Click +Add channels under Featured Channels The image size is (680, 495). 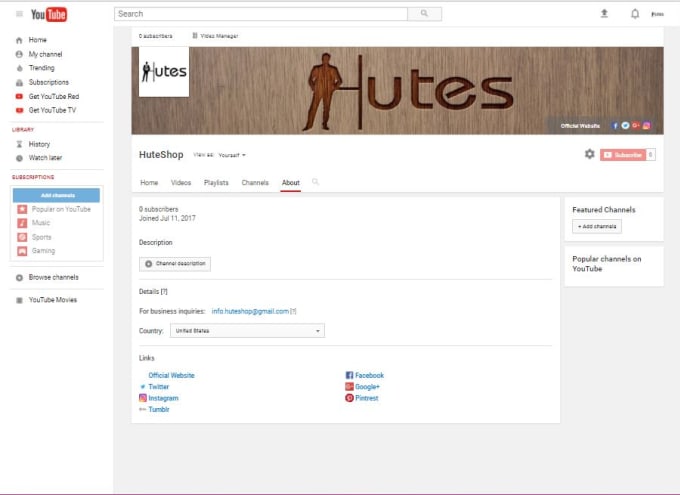[597, 226]
